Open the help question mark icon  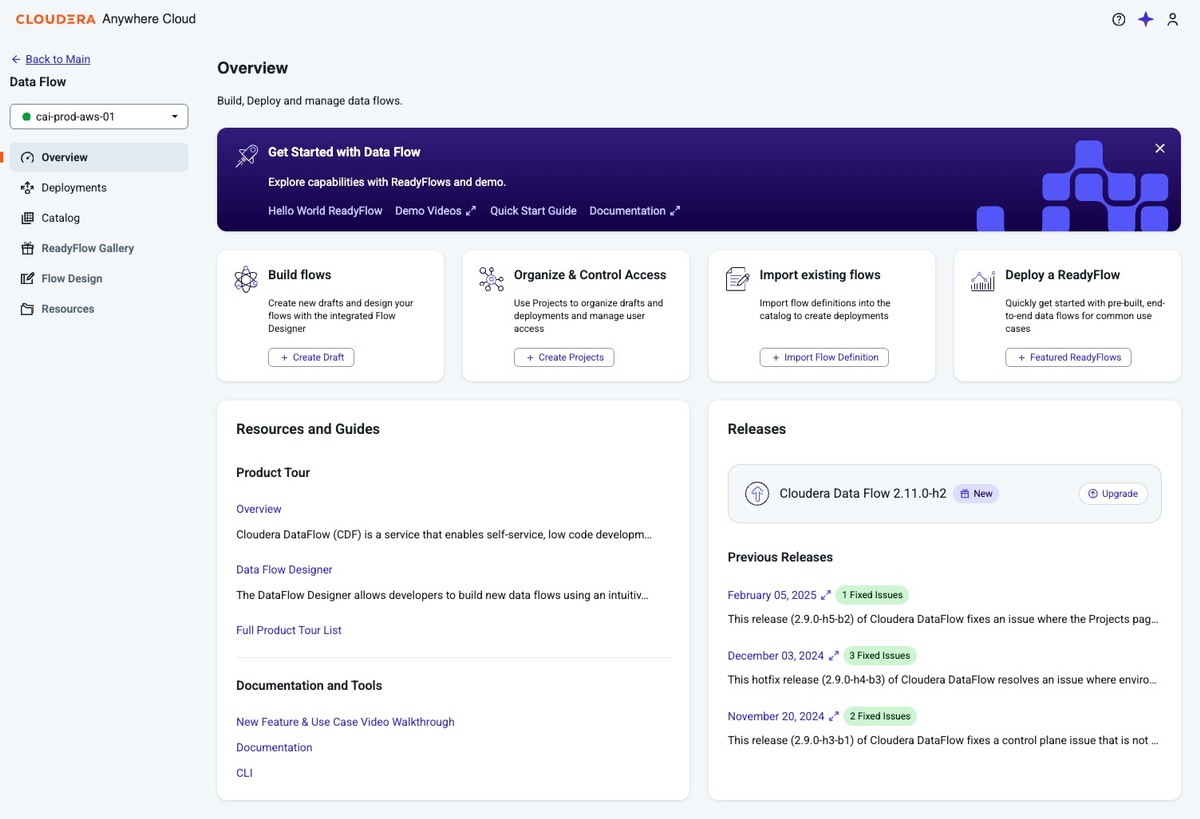(x=1119, y=19)
